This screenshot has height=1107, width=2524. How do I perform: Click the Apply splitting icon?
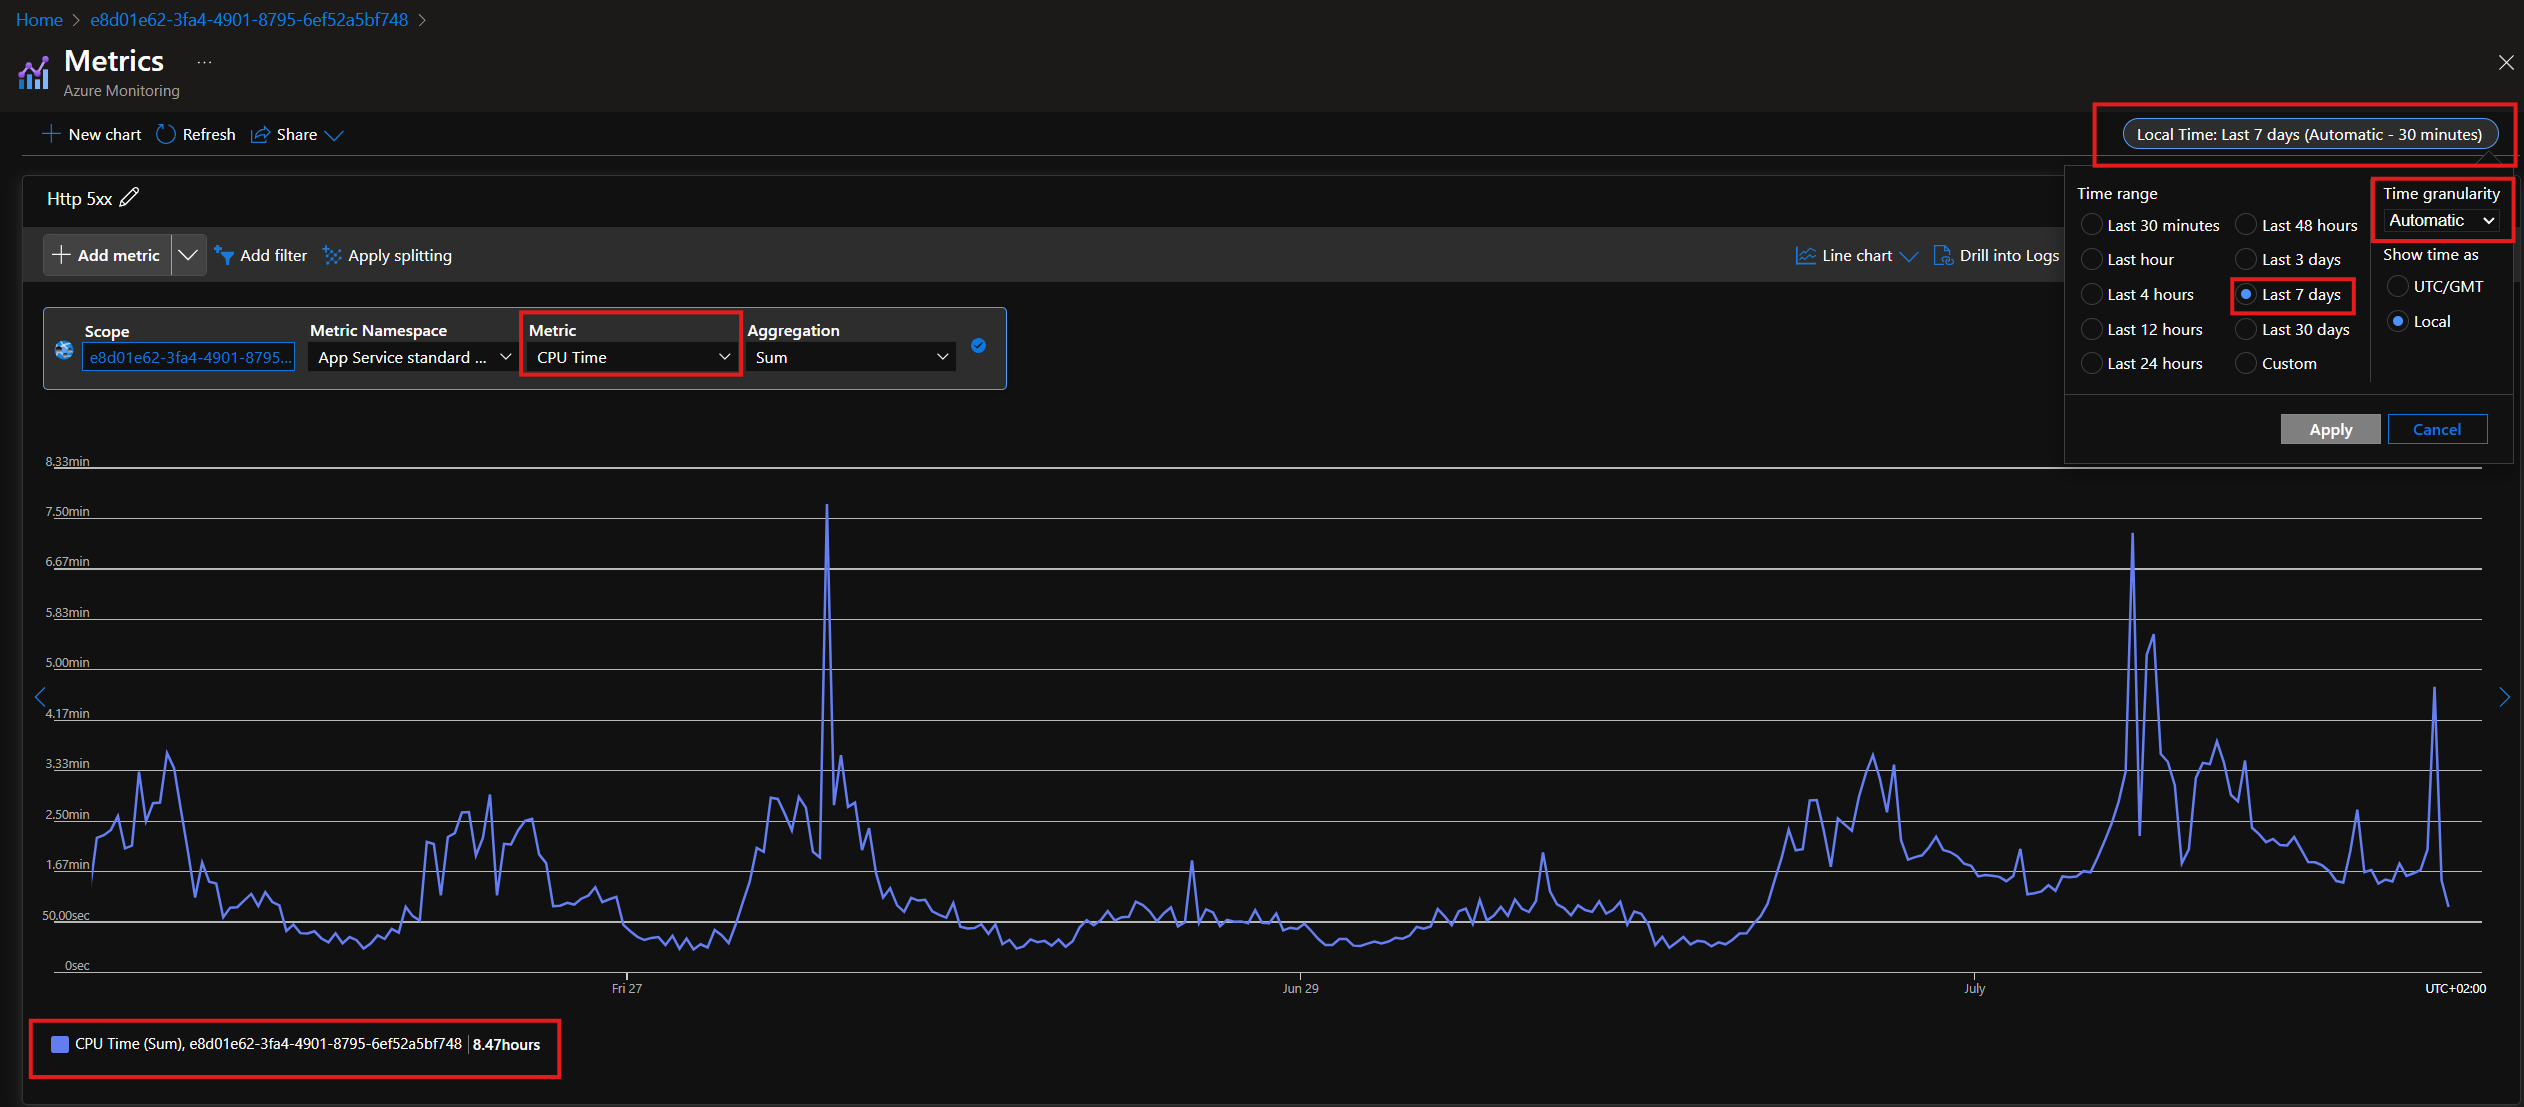click(332, 256)
